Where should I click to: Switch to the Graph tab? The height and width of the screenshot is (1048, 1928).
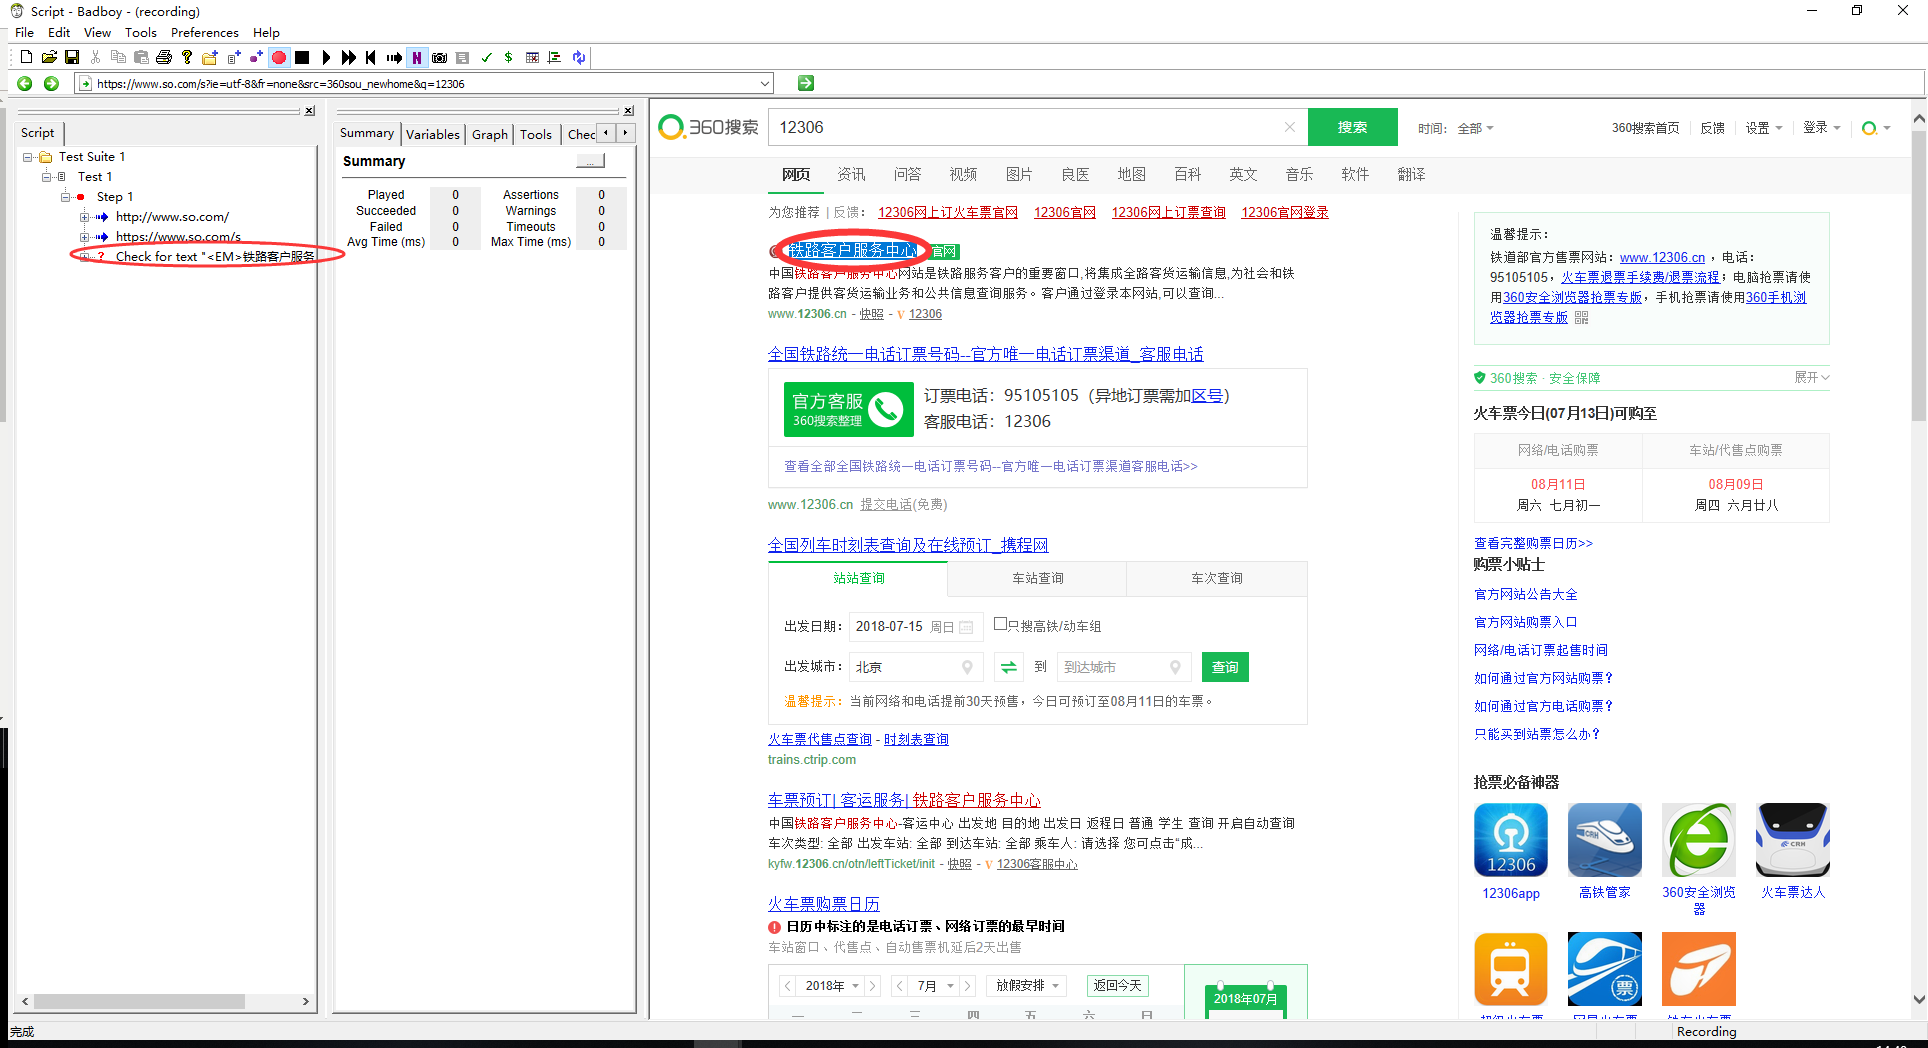(x=490, y=134)
